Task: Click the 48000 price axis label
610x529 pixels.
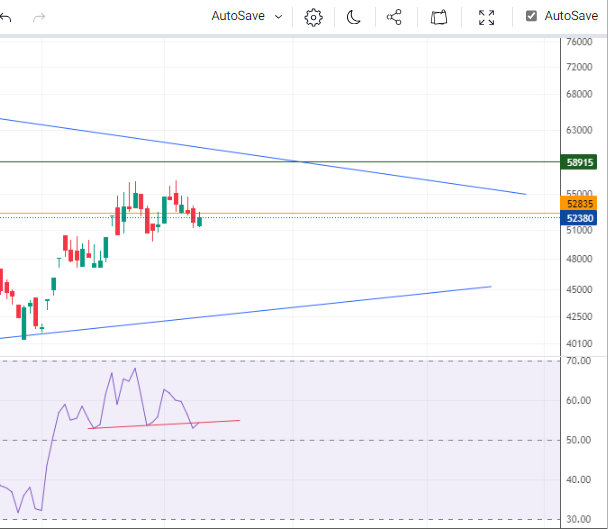Action: (579, 259)
